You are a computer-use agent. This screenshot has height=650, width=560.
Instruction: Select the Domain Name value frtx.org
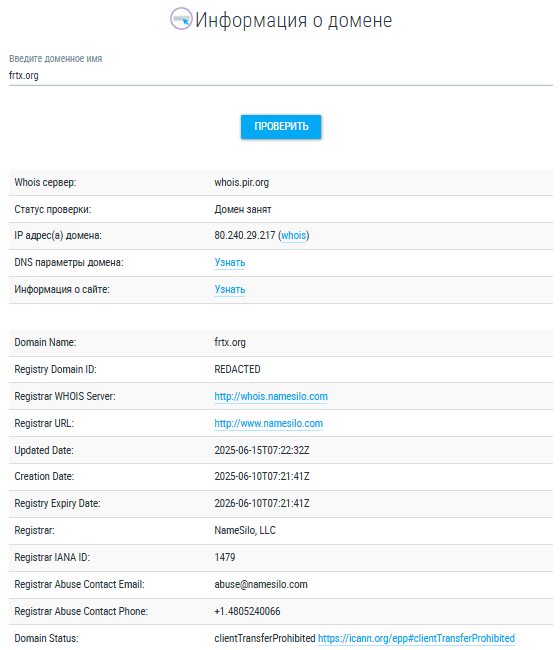click(x=230, y=342)
